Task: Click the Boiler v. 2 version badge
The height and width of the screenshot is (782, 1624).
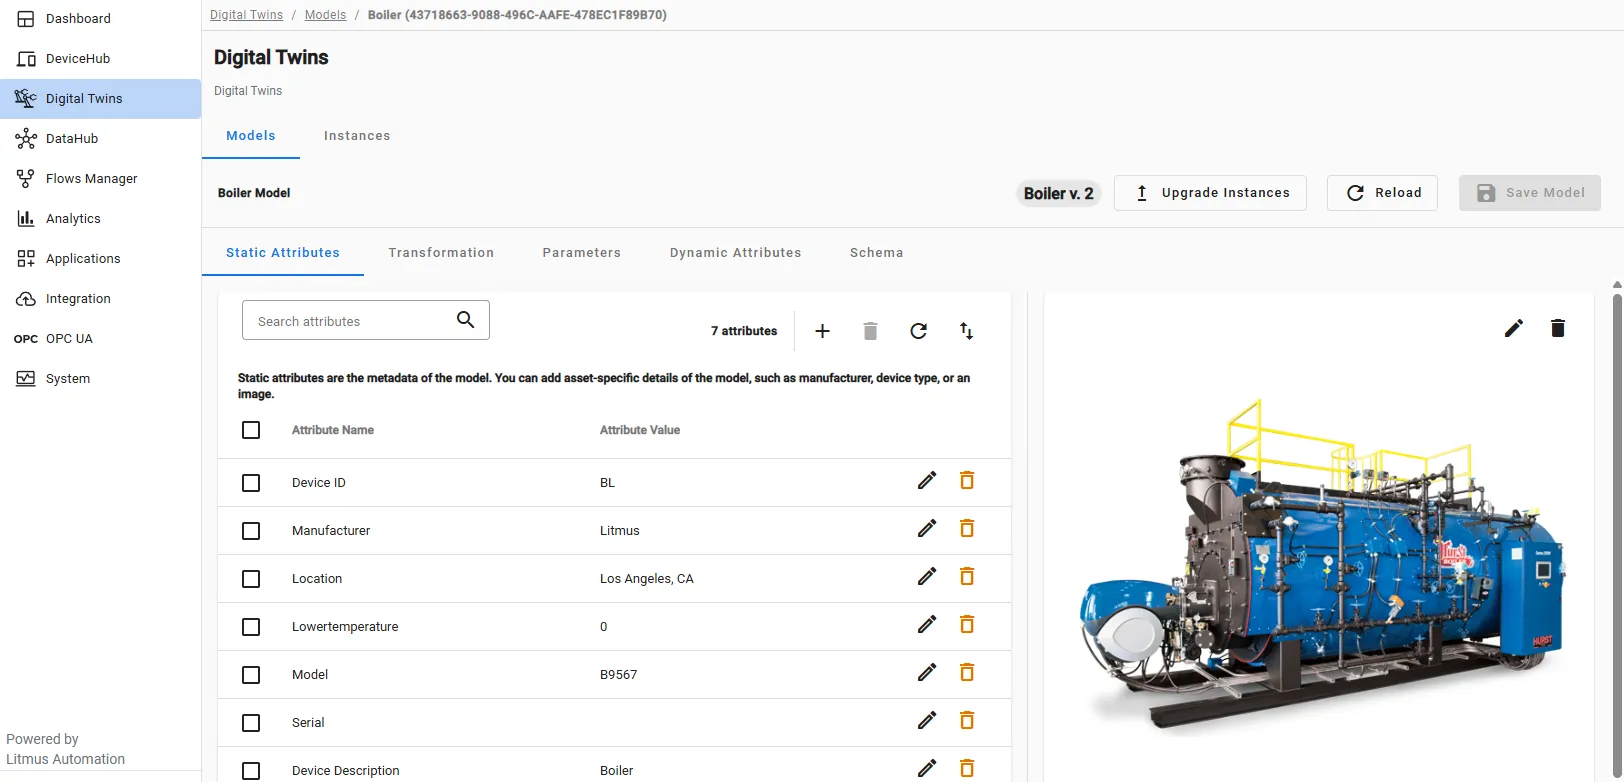Action: point(1059,194)
